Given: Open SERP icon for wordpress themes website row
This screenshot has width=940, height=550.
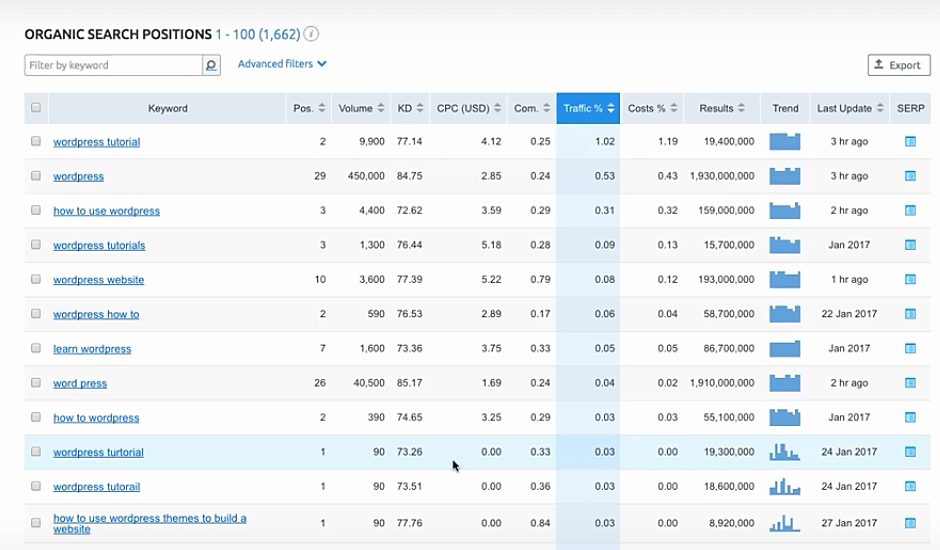Looking at the screenshot, I should coord(910,523).
